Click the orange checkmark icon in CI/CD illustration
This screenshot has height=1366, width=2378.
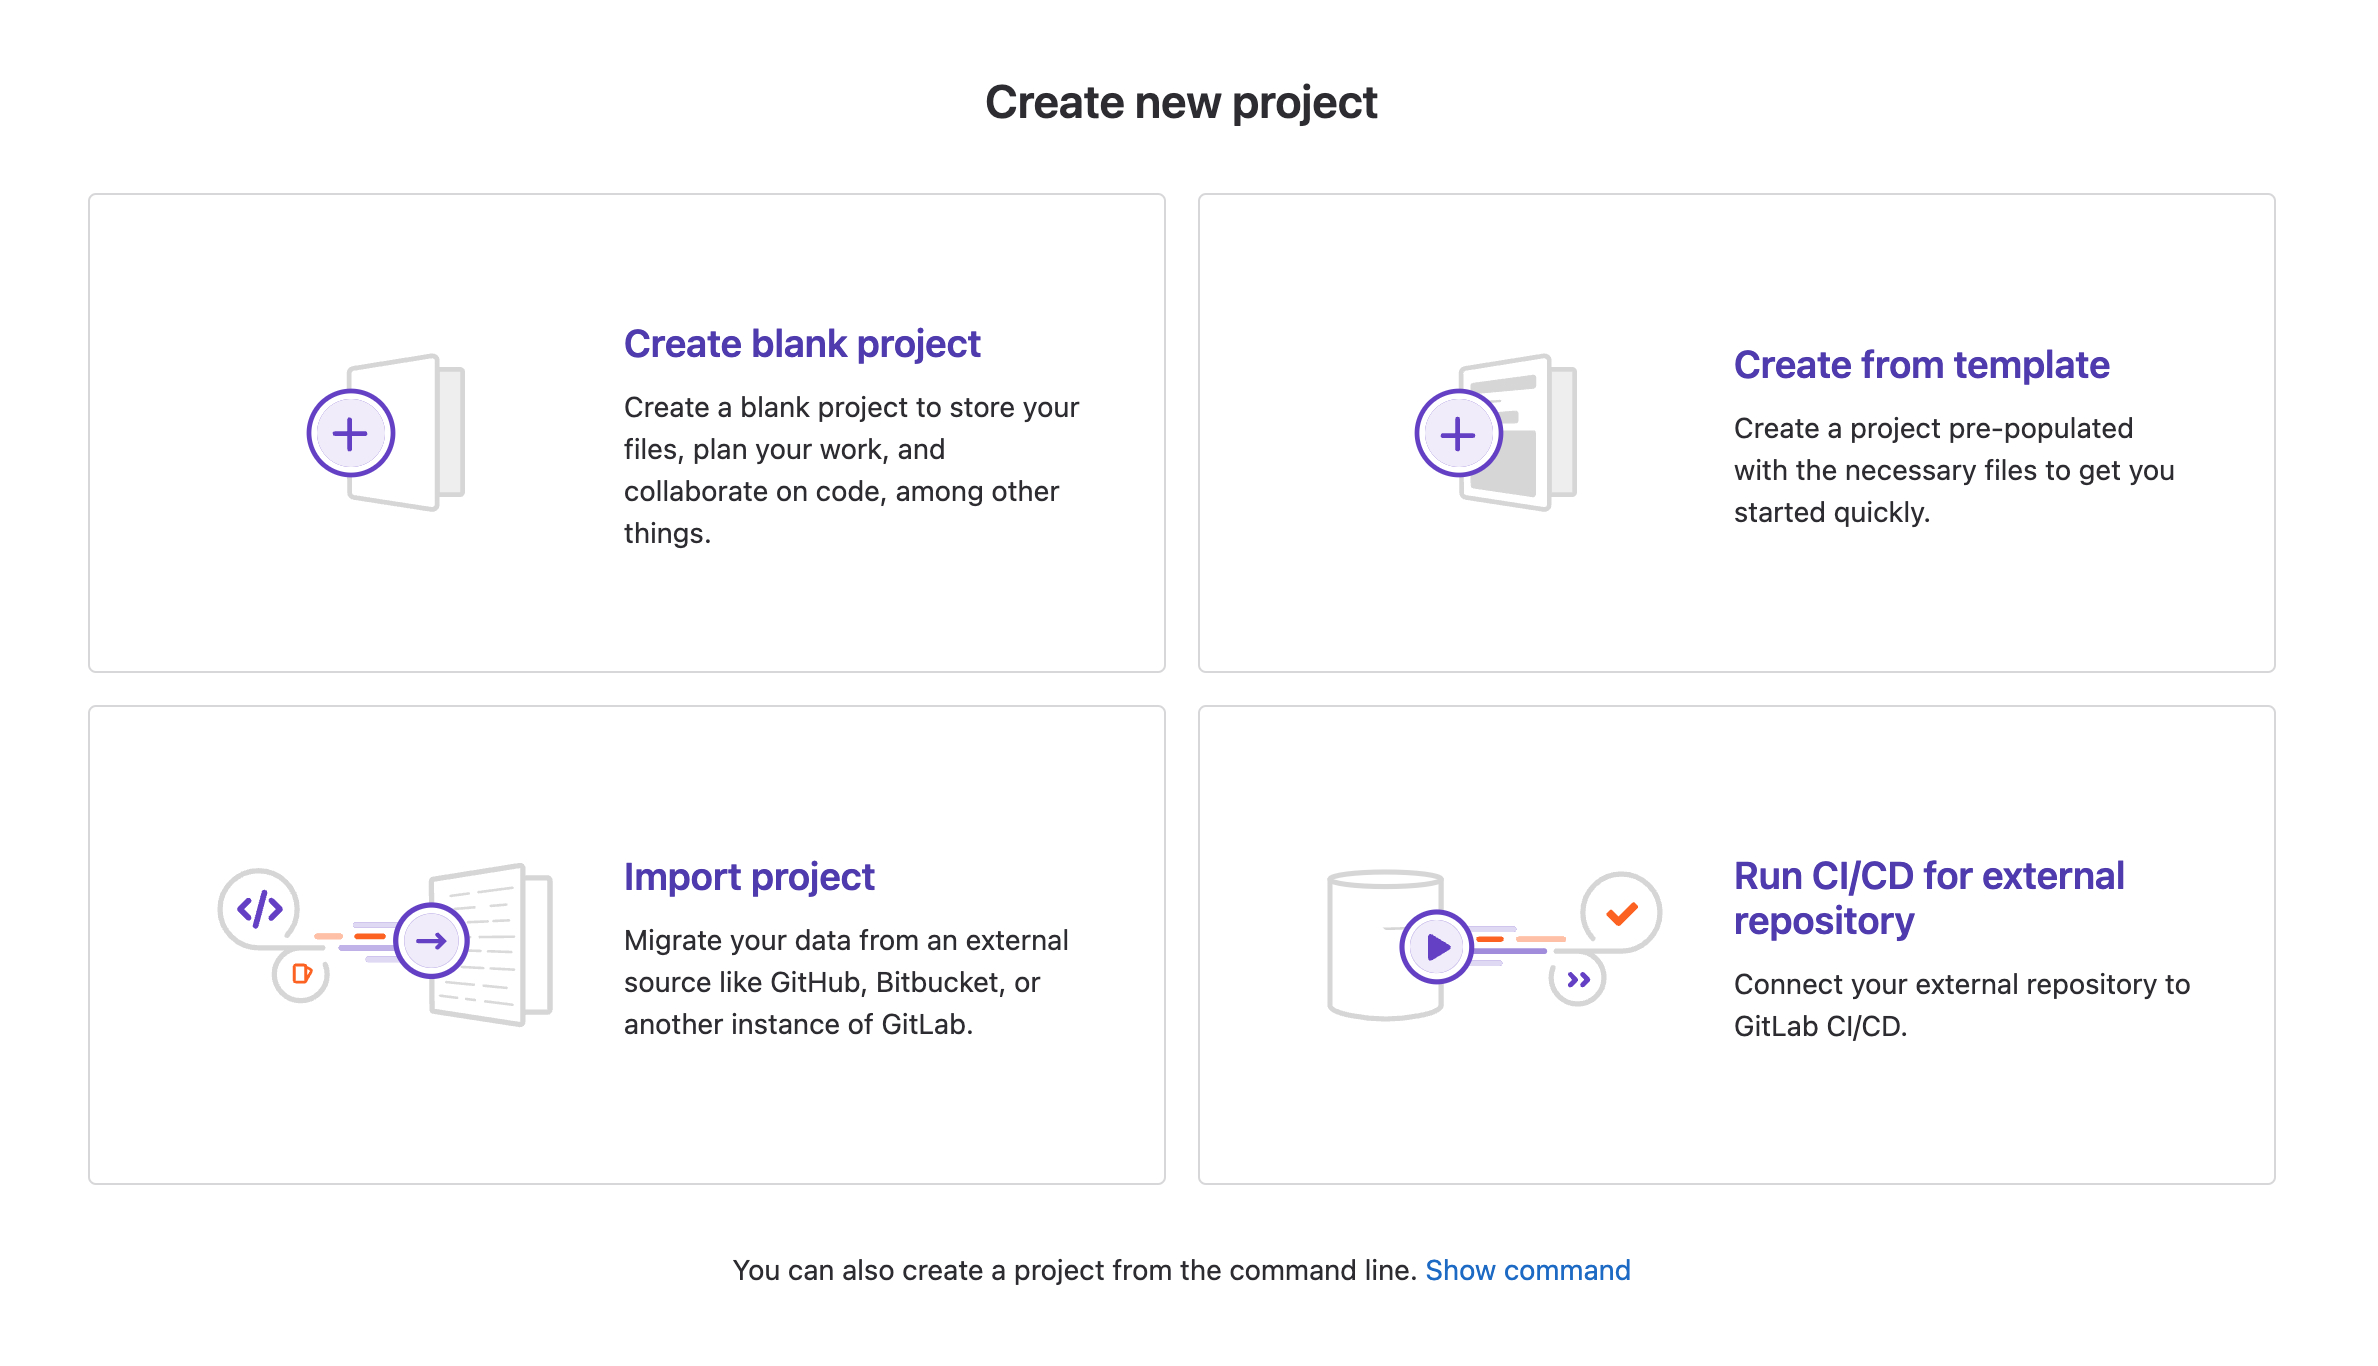tap(1620, 913)
